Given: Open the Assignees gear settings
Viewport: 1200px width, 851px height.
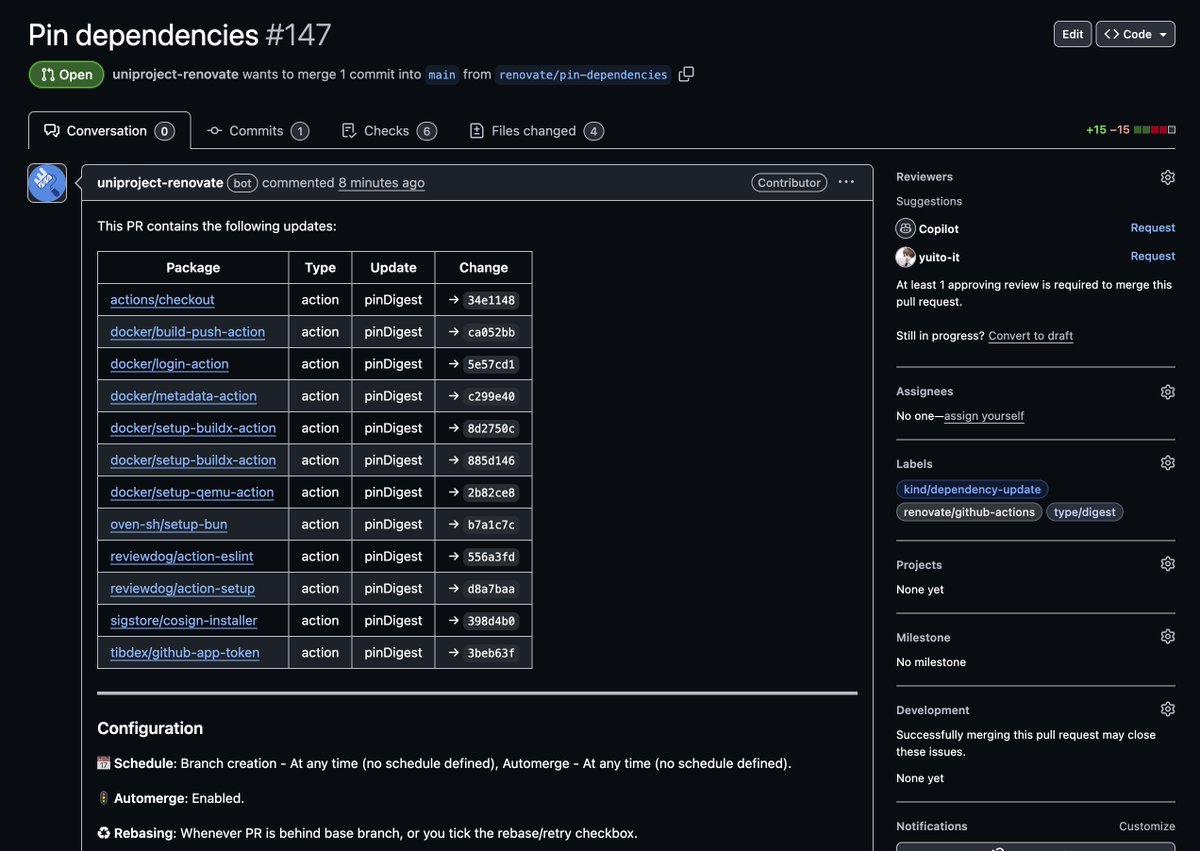Looking at the screenshot, I should coord(1167,392).
